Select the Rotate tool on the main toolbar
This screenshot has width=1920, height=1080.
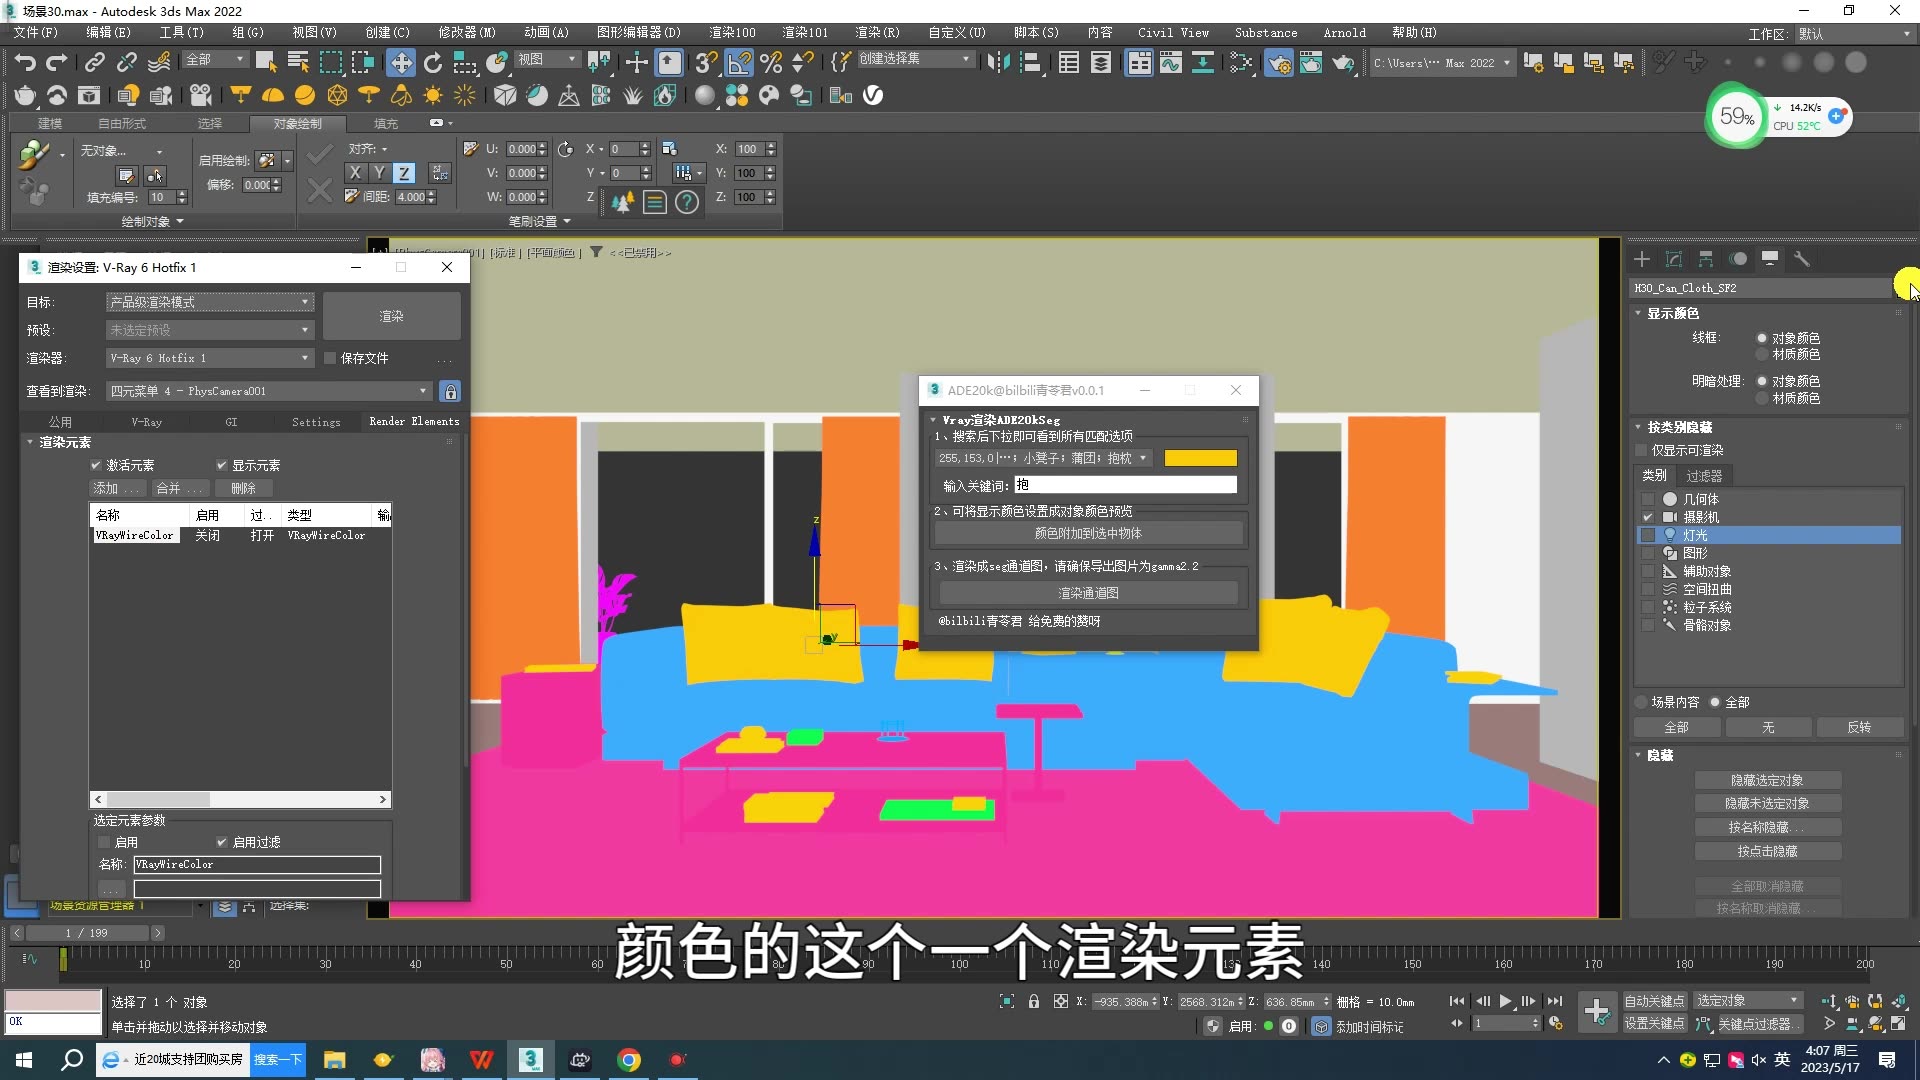coord(433,62)
